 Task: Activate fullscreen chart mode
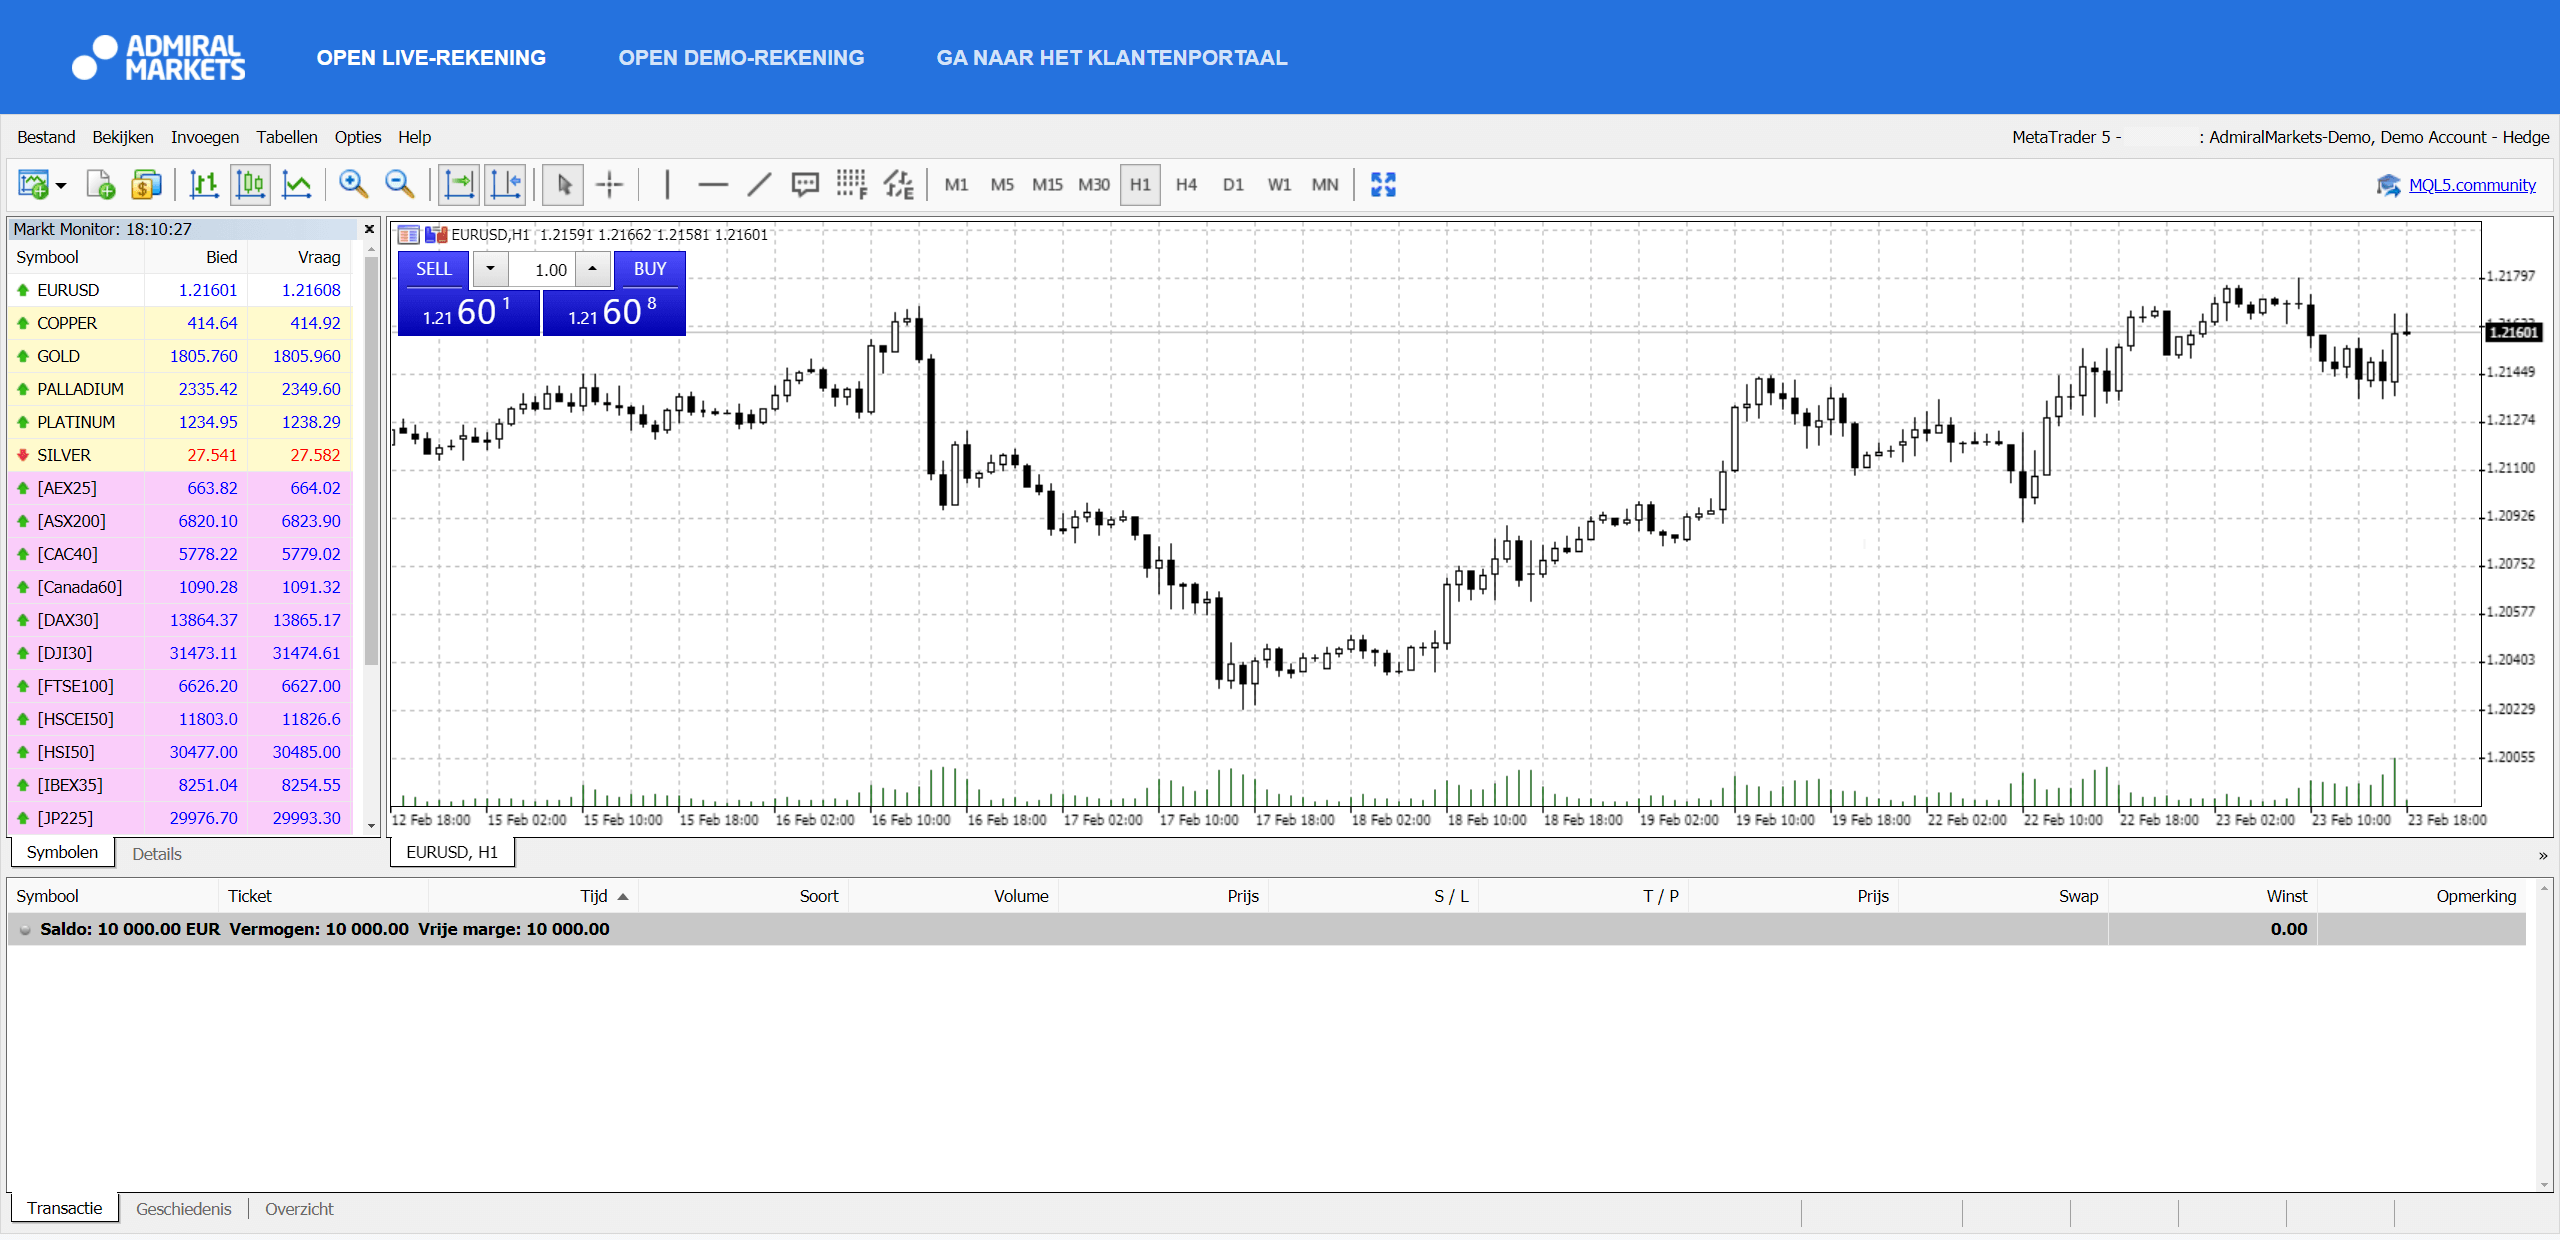[1383, 184]
